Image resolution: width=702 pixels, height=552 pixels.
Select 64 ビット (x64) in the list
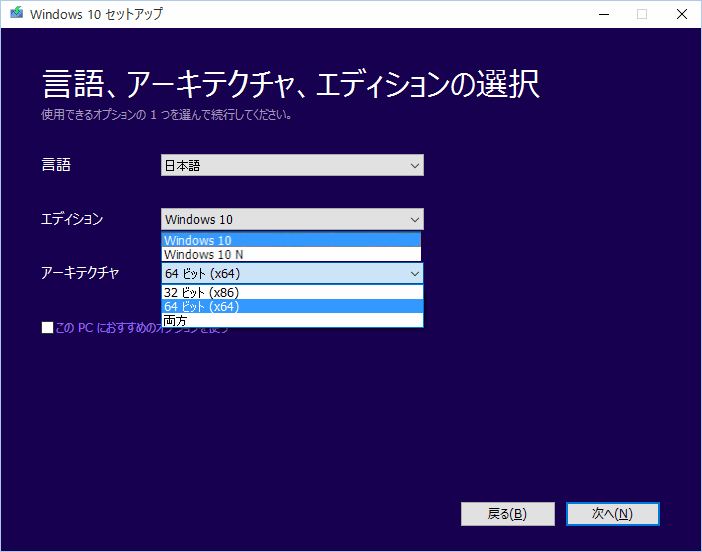(292, 306)
